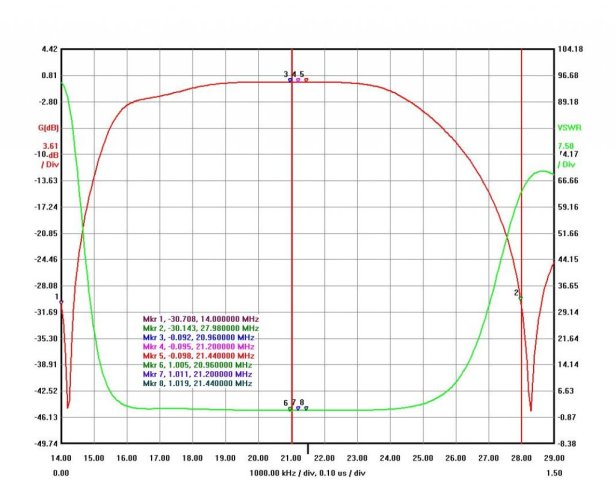Click the 14.00 start frequency label

(61, 458)
